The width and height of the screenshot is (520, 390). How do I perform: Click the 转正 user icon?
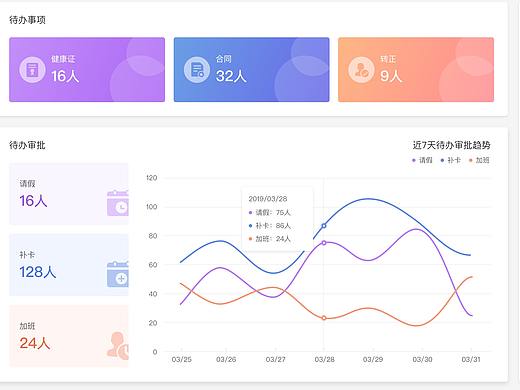pyautogui.click(x=361, y=70)
